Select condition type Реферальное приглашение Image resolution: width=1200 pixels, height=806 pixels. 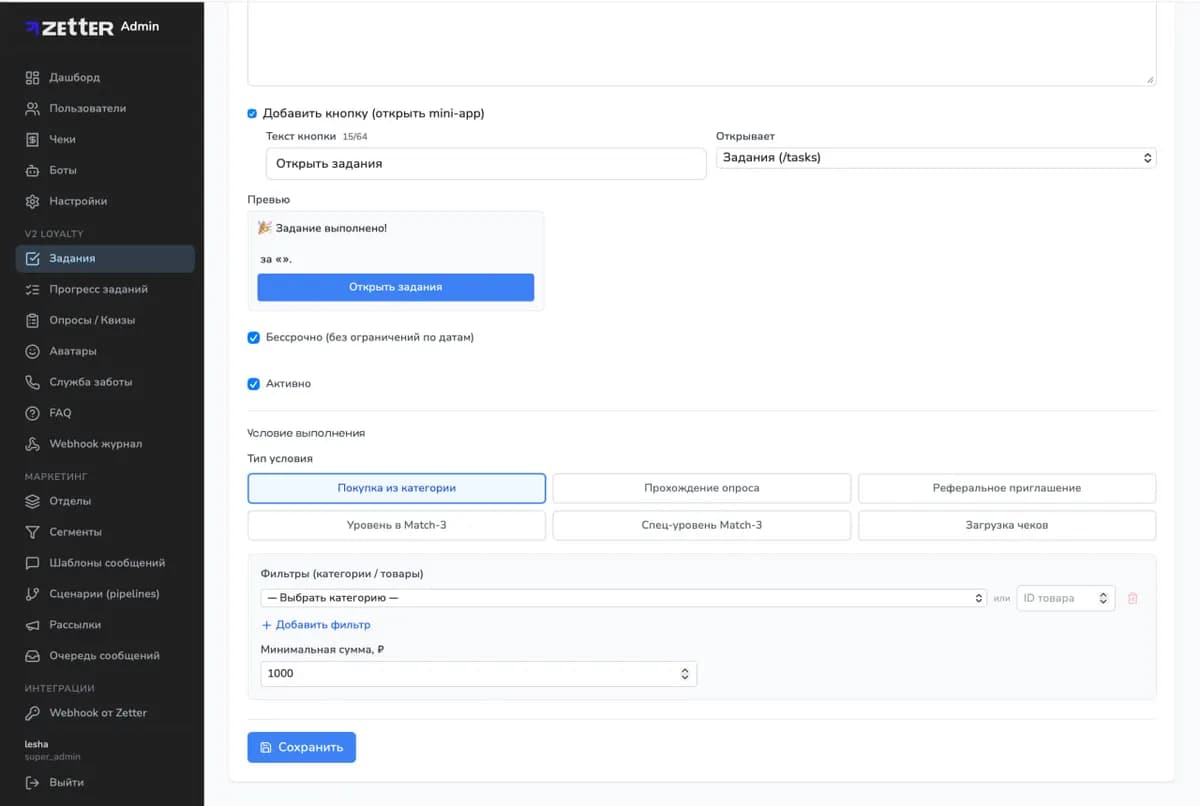[x=1007, y=488]
